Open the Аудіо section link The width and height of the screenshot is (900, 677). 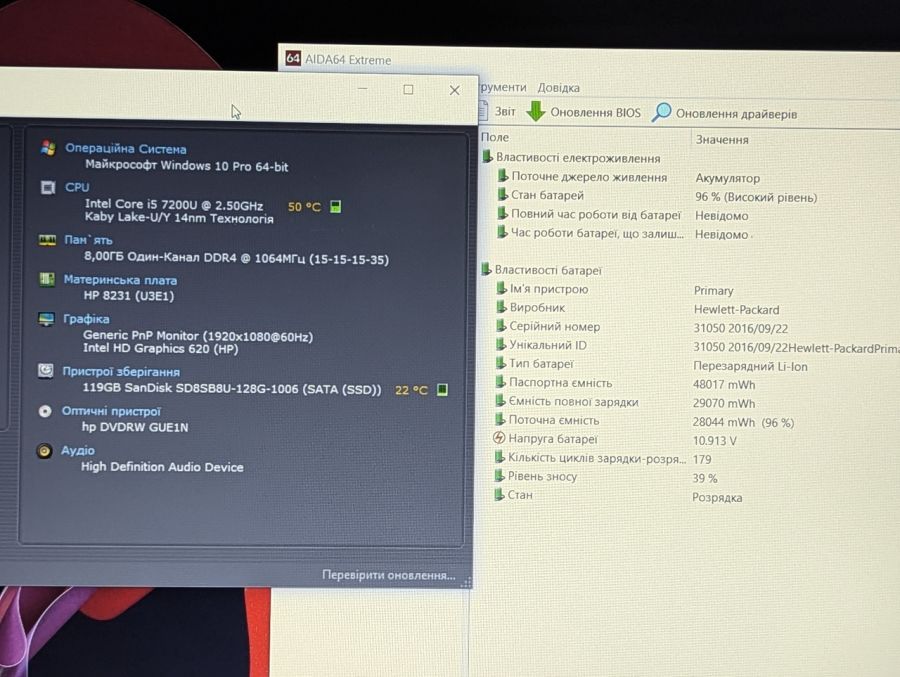tap(78, 451)
